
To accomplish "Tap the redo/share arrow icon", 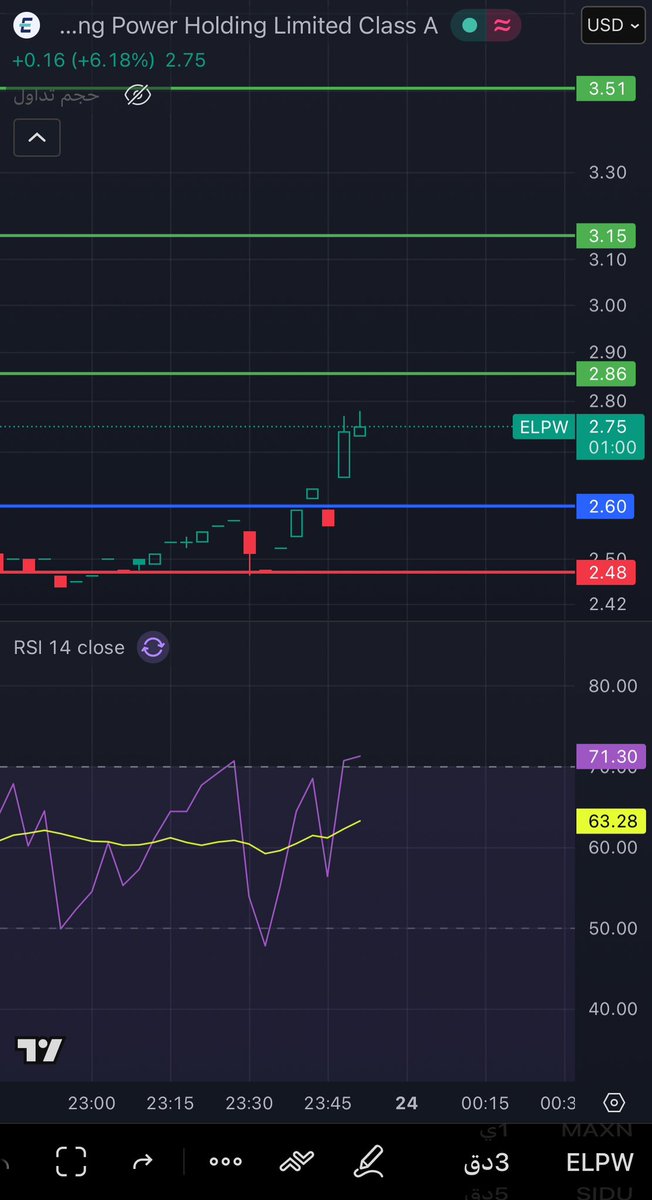I will click(143, 1161).
